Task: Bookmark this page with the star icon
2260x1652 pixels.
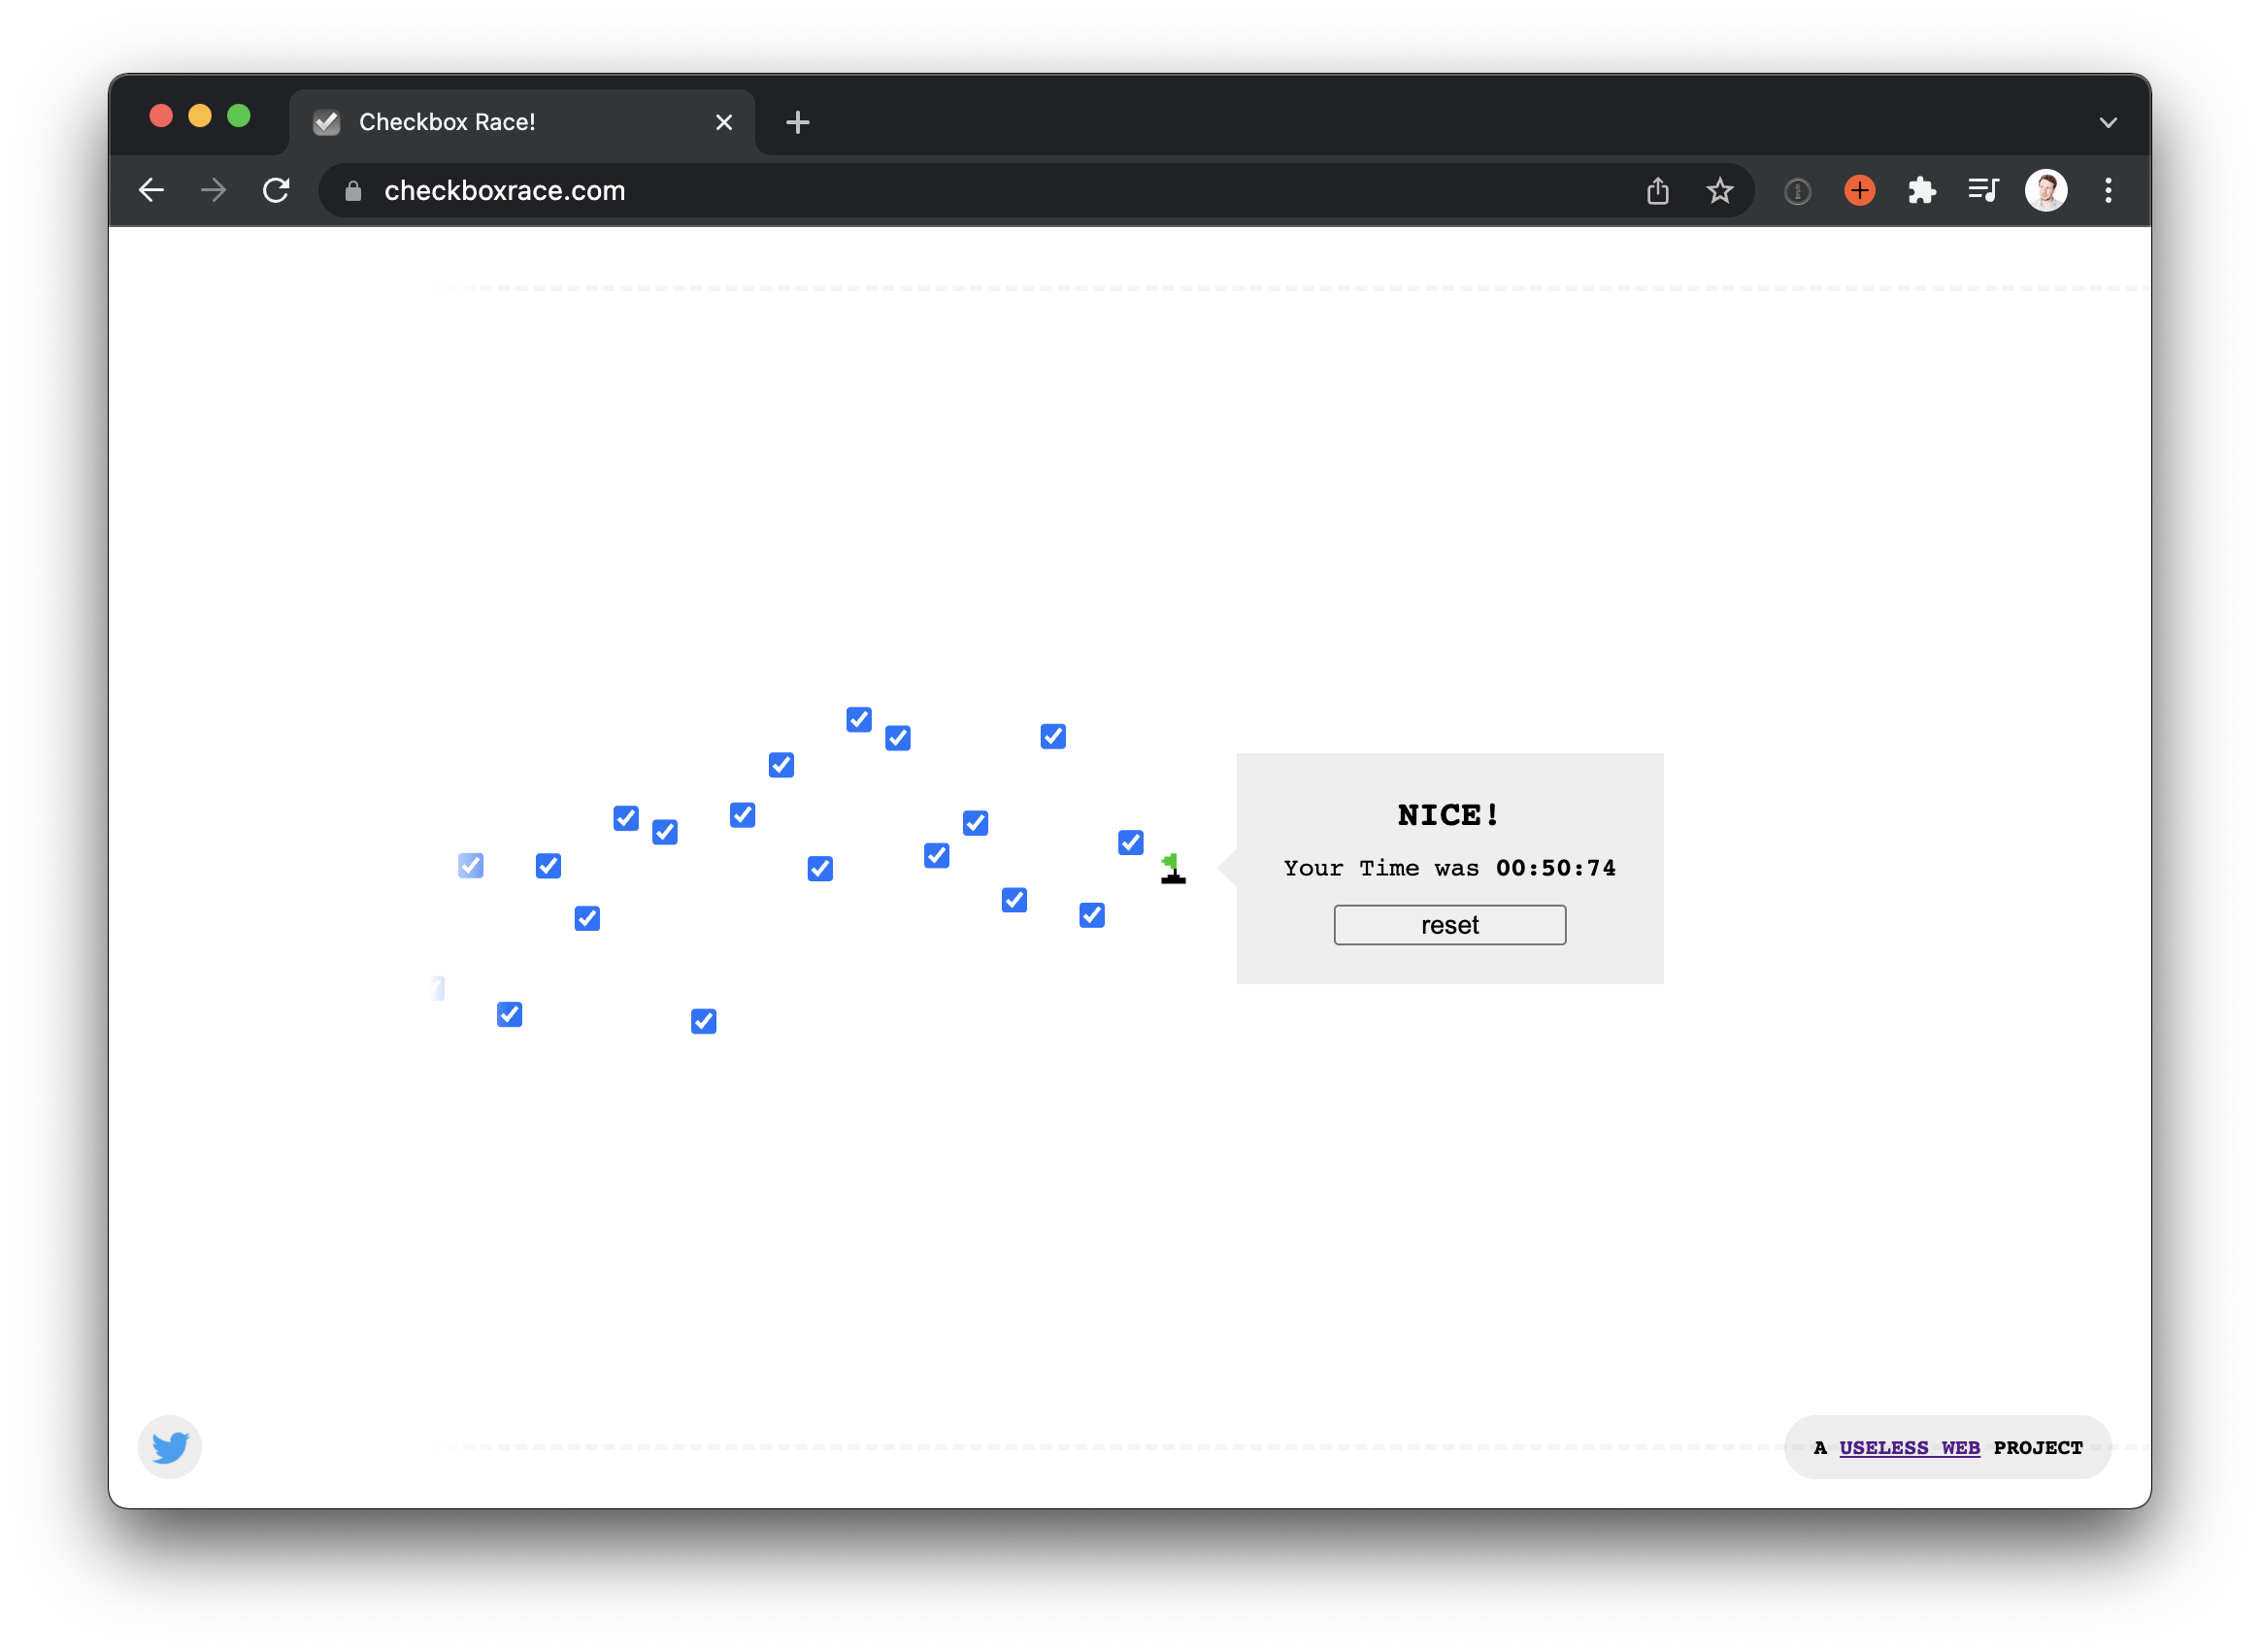Action: [1719, 190]
